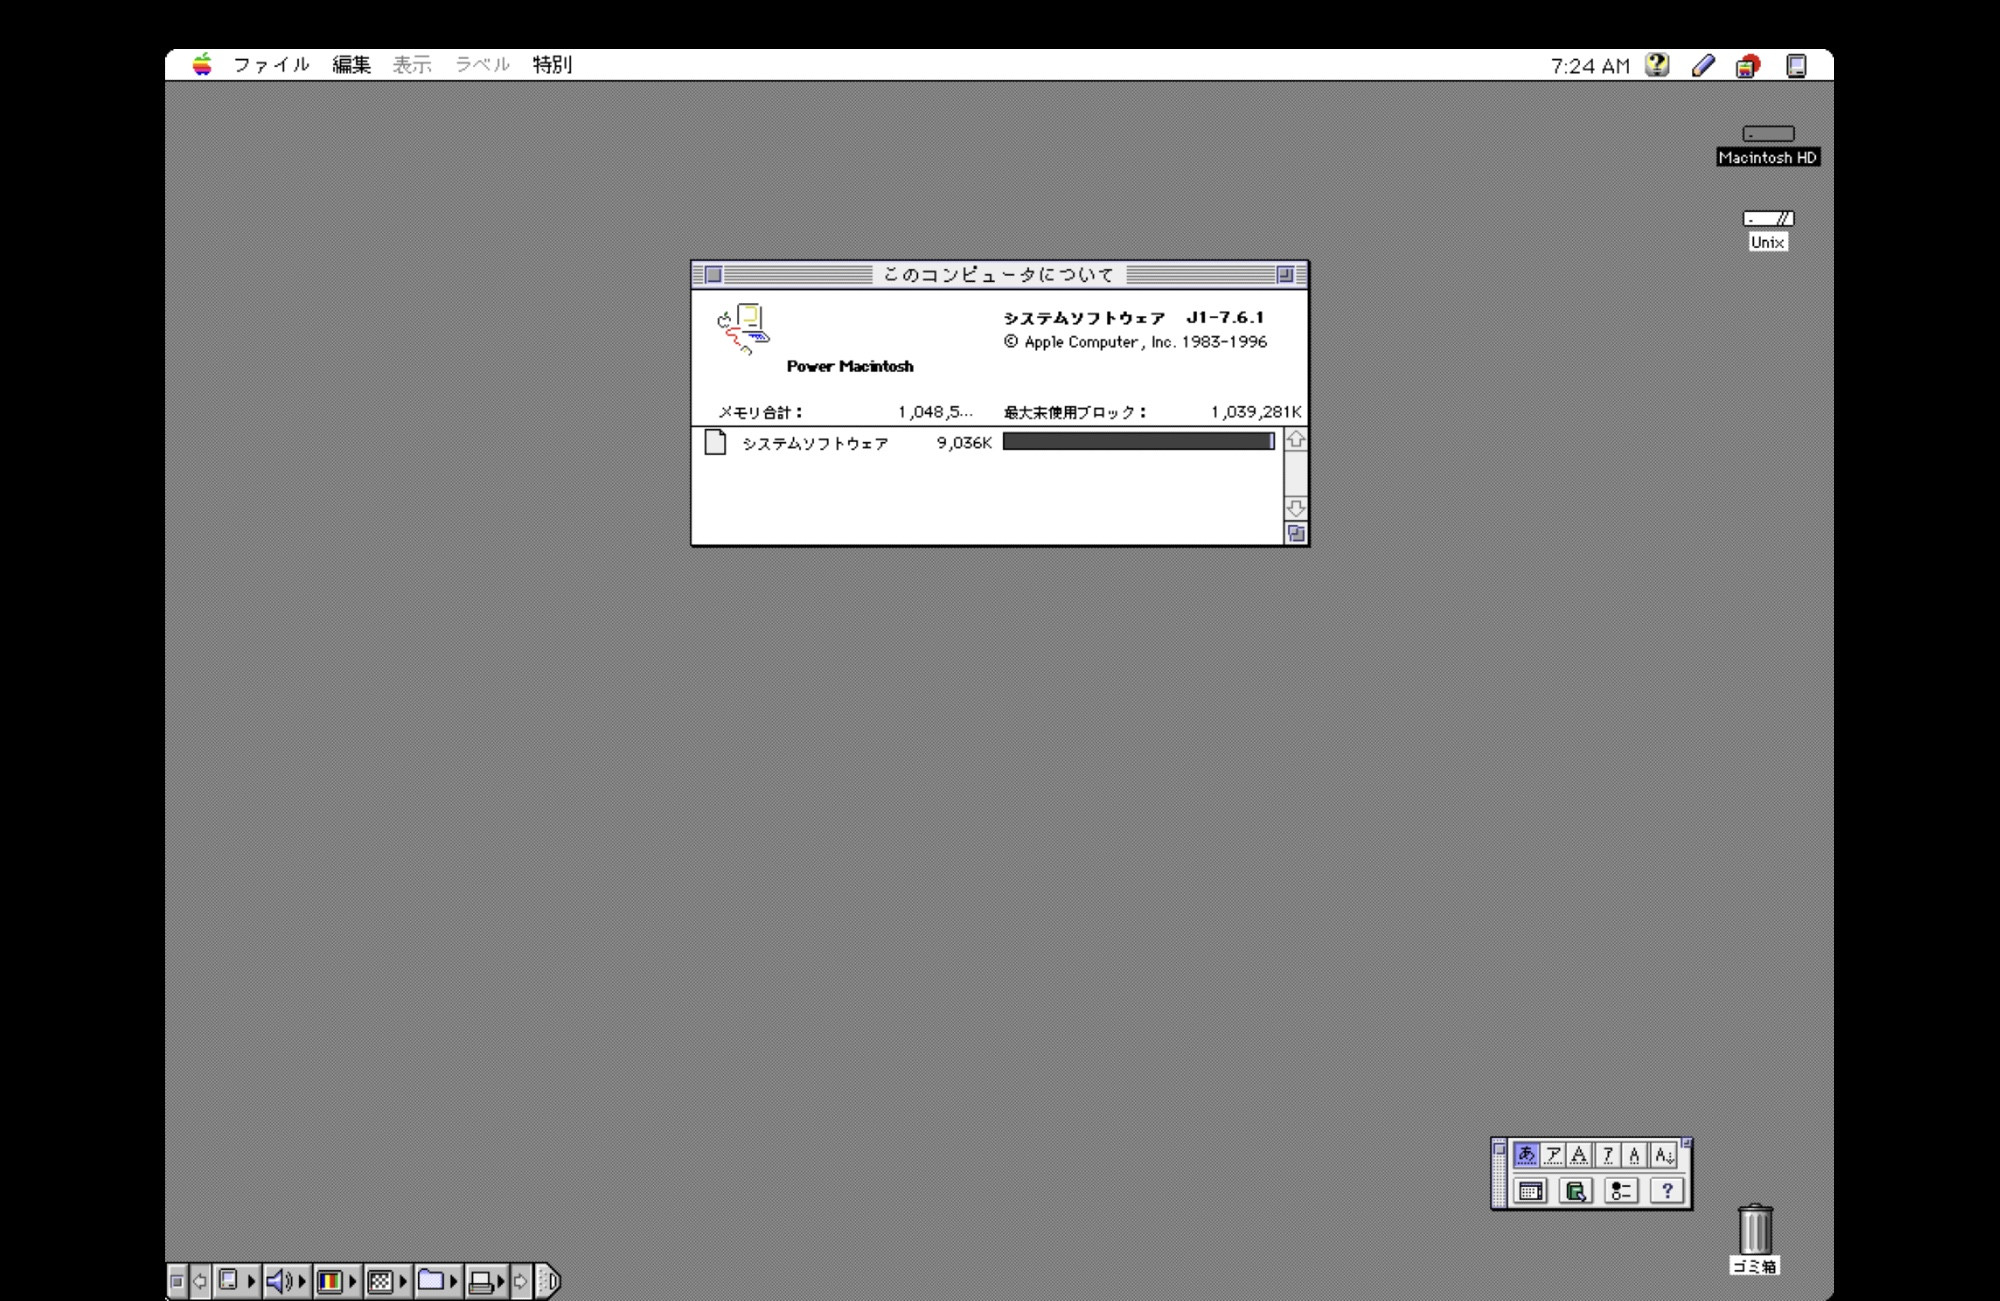This screenshot has width=2000, height=1301.
Task: Click the Power Macintosh label
Action: pos(850,366)
